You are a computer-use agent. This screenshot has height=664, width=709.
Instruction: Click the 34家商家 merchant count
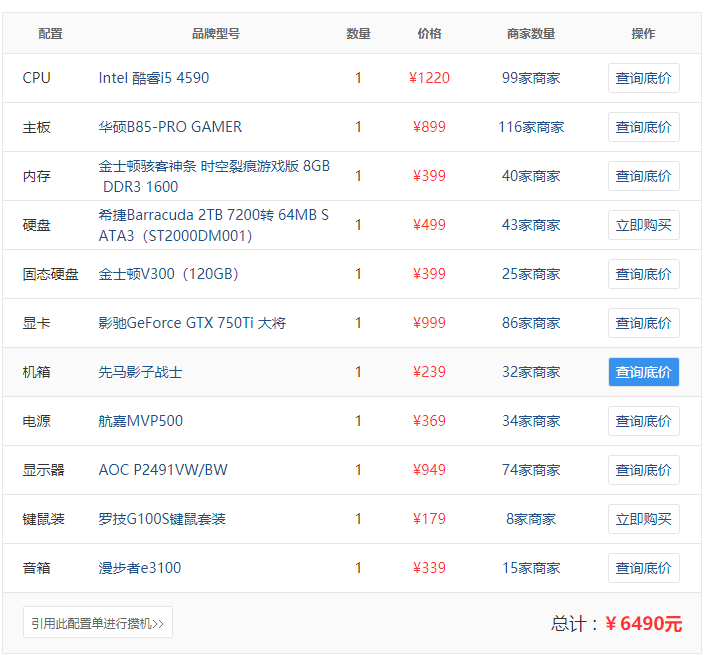(x=531, y=421)
